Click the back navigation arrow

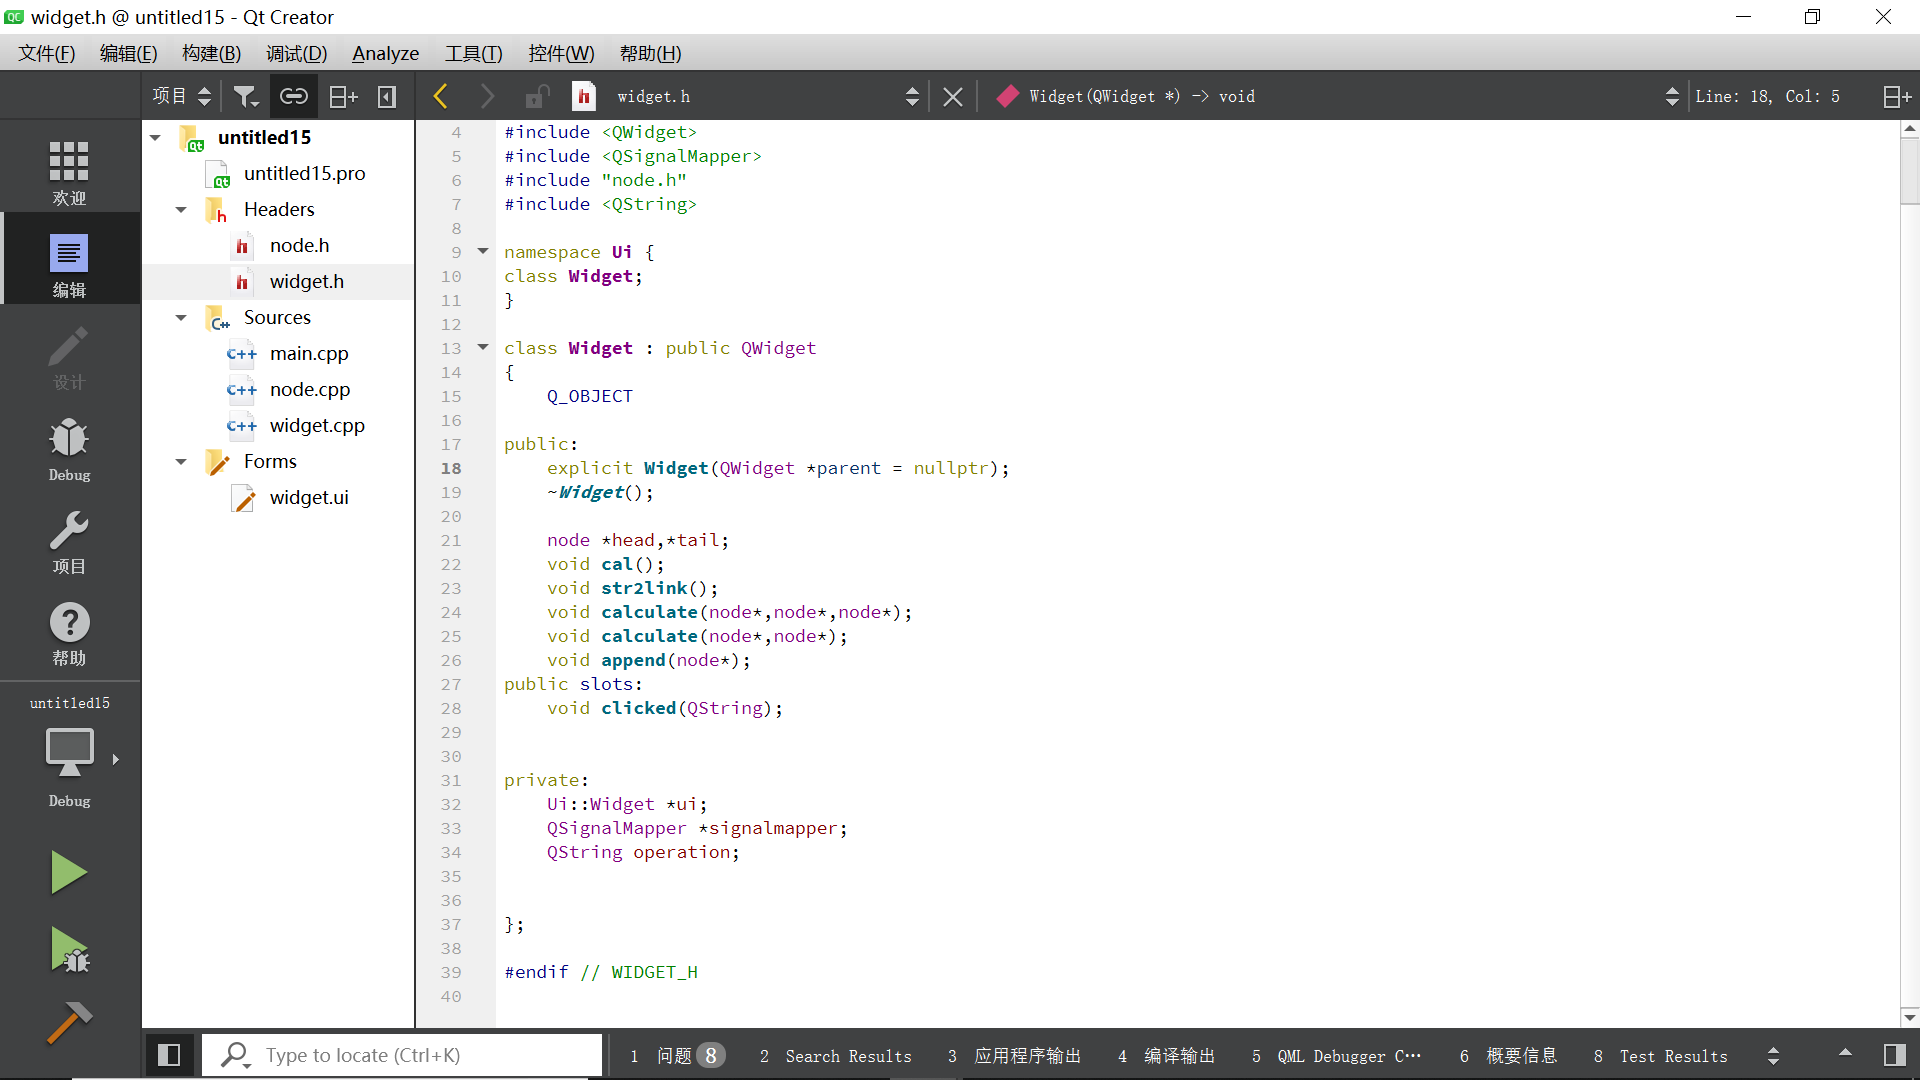[x=440, y=95]
